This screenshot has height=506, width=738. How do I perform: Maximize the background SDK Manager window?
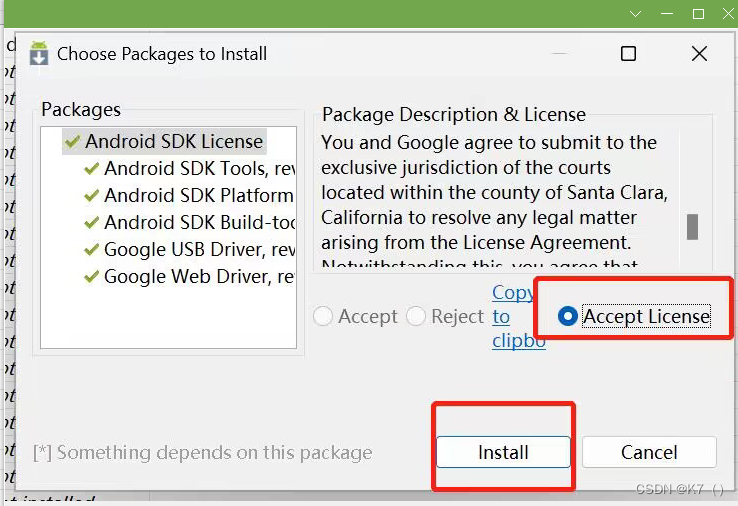pos(698,14)
